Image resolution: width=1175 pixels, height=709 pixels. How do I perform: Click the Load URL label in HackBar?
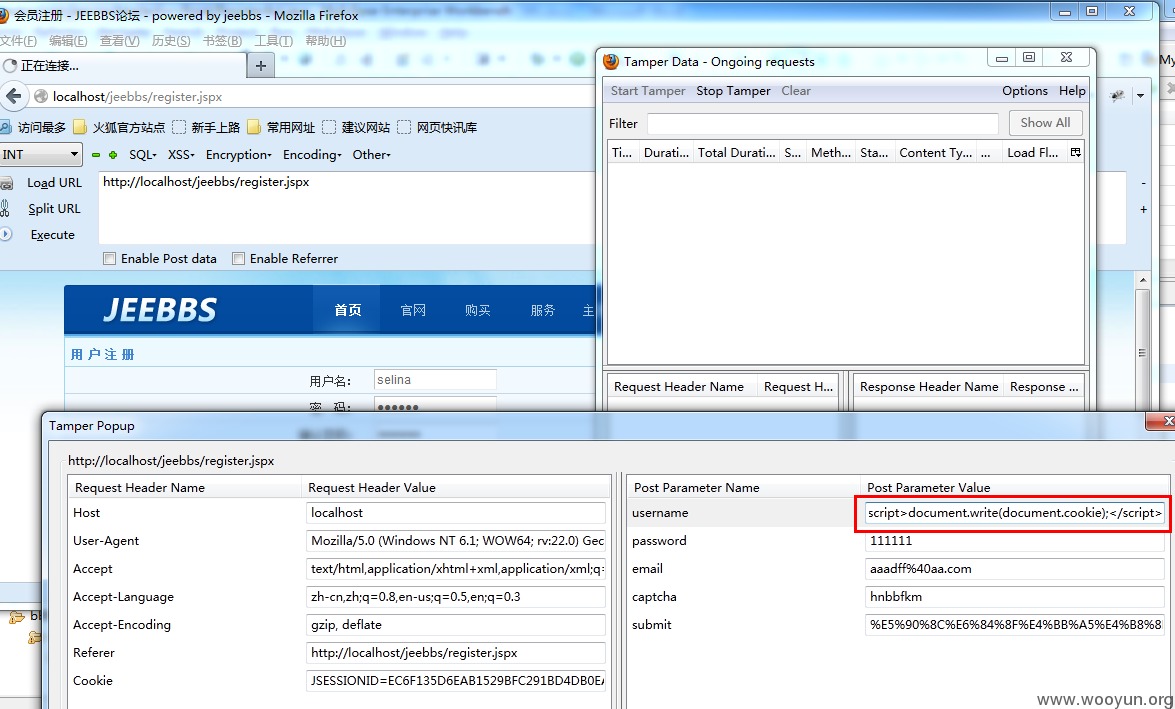tap(54, 183)
